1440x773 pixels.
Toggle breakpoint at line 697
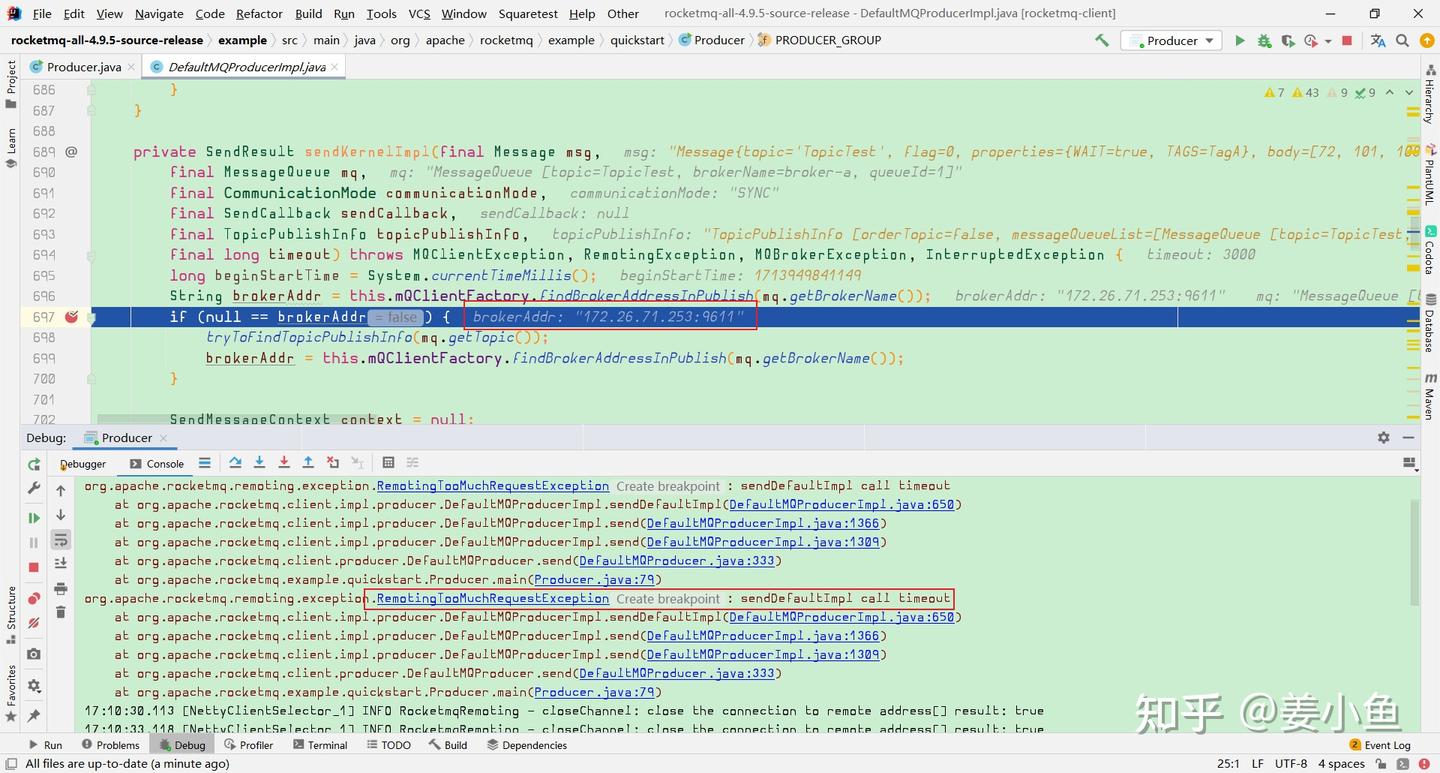coord(71,317)
